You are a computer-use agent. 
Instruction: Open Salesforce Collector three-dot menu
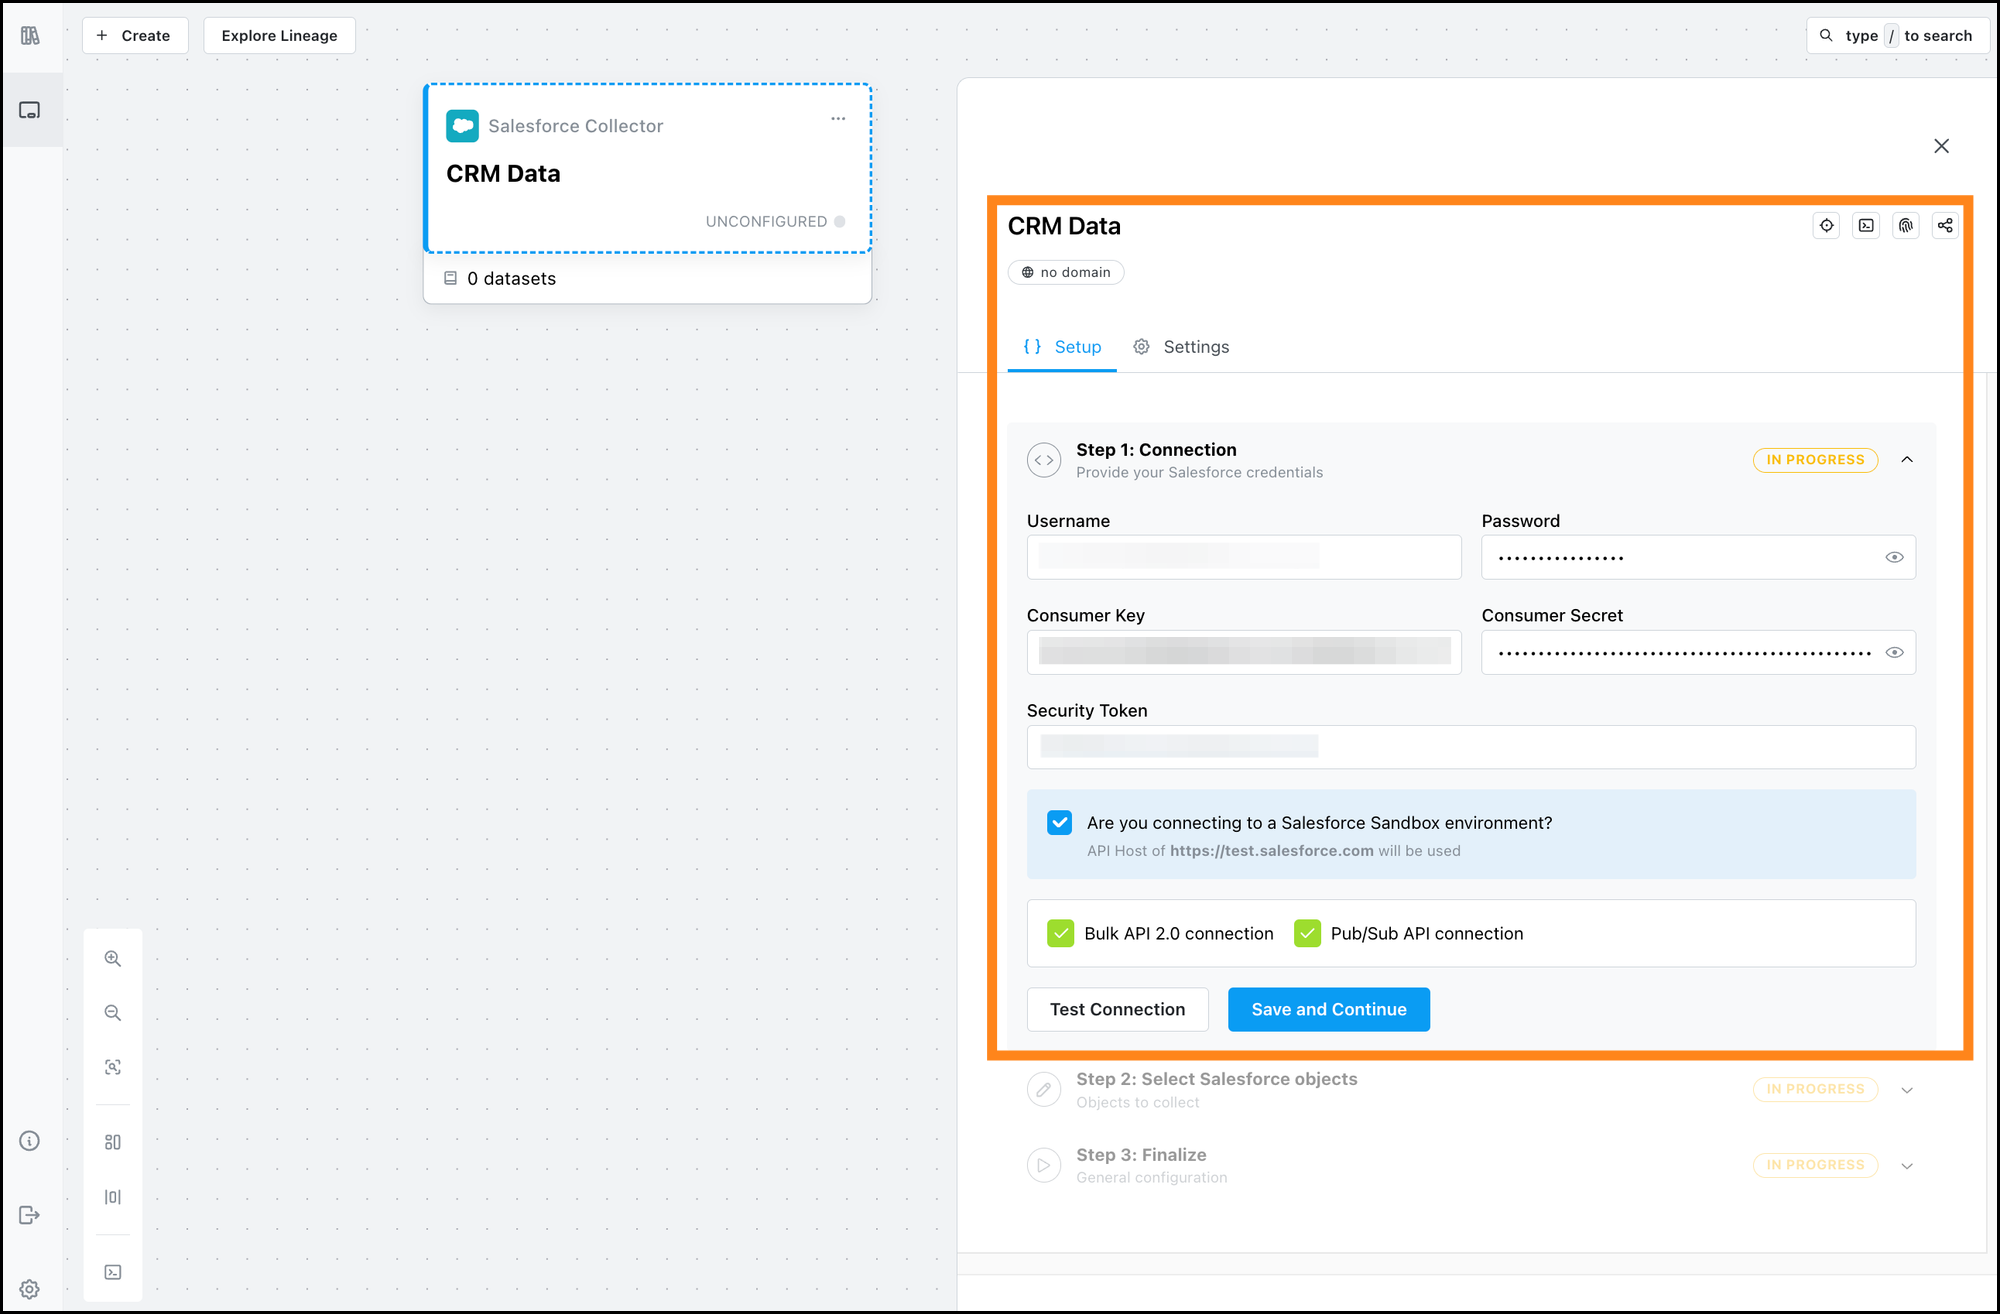click(x=838, y=119)
